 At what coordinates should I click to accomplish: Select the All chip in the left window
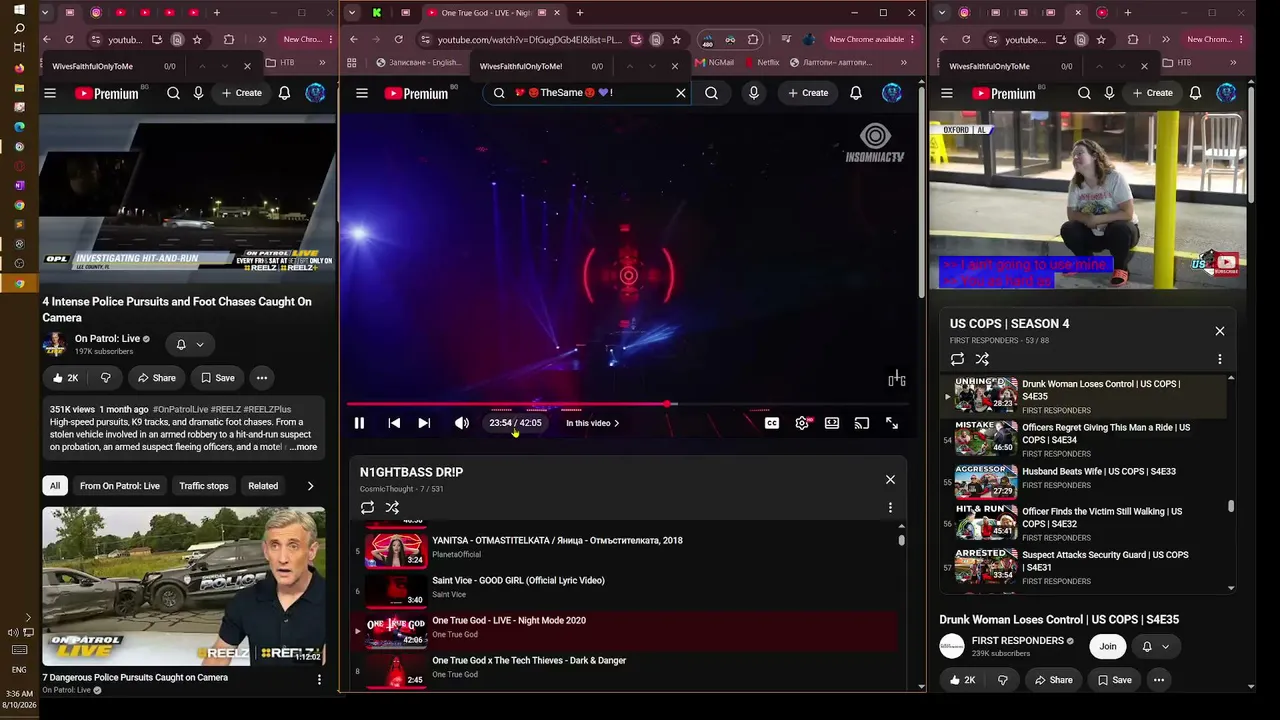pyautogui.click(x=55, y=486)
